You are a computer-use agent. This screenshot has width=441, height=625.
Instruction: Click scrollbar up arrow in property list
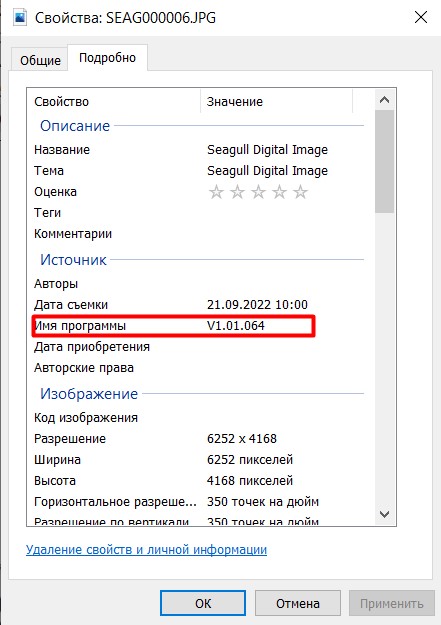click(384, 100)
